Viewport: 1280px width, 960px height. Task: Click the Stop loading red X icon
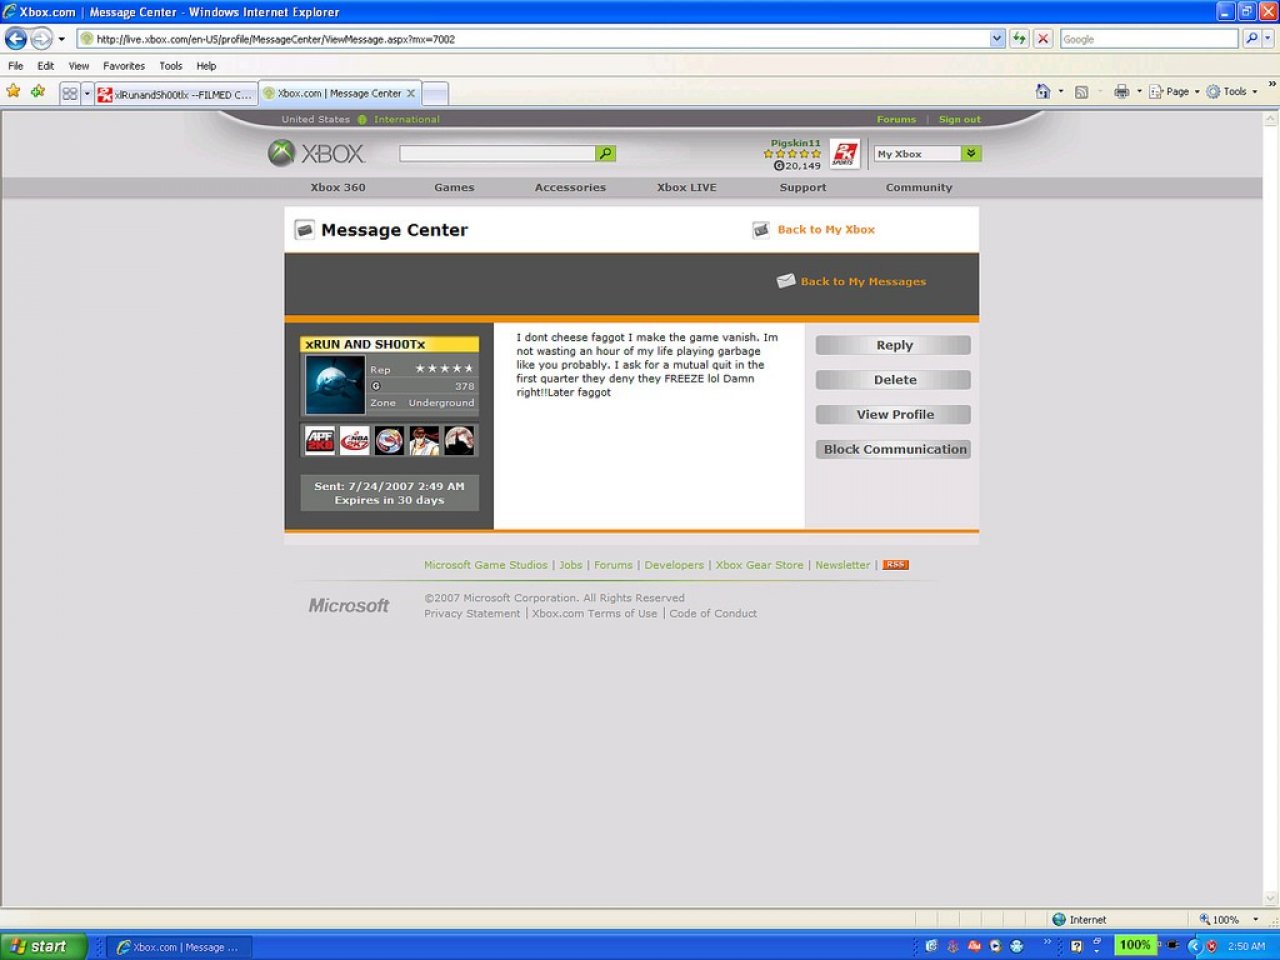[1043, 39]
